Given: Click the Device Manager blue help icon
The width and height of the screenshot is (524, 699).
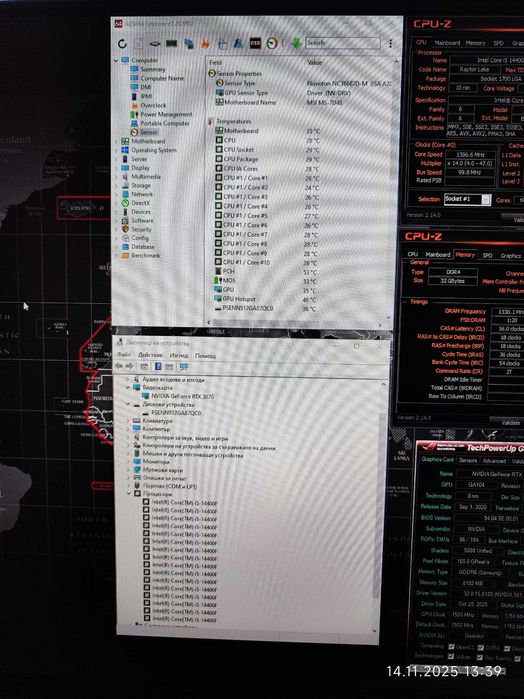Looking at the screenshot, I should pos(158,366).
